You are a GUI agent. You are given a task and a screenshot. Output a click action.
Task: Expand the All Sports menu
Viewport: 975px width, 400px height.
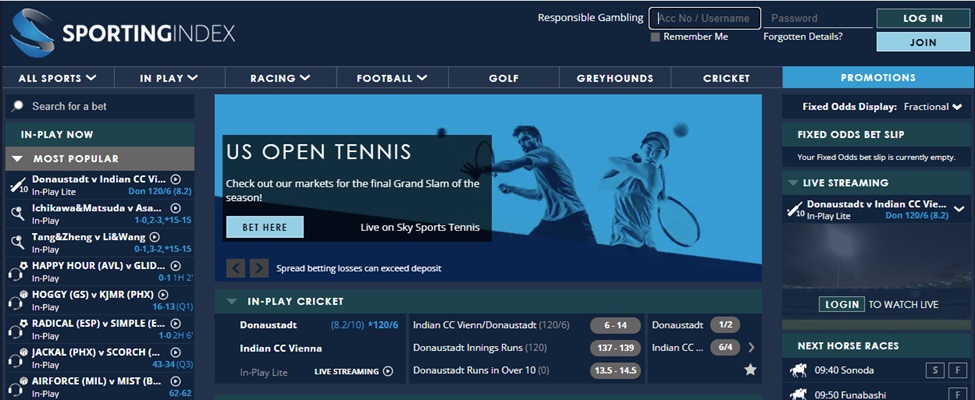(x=57, y=78)
